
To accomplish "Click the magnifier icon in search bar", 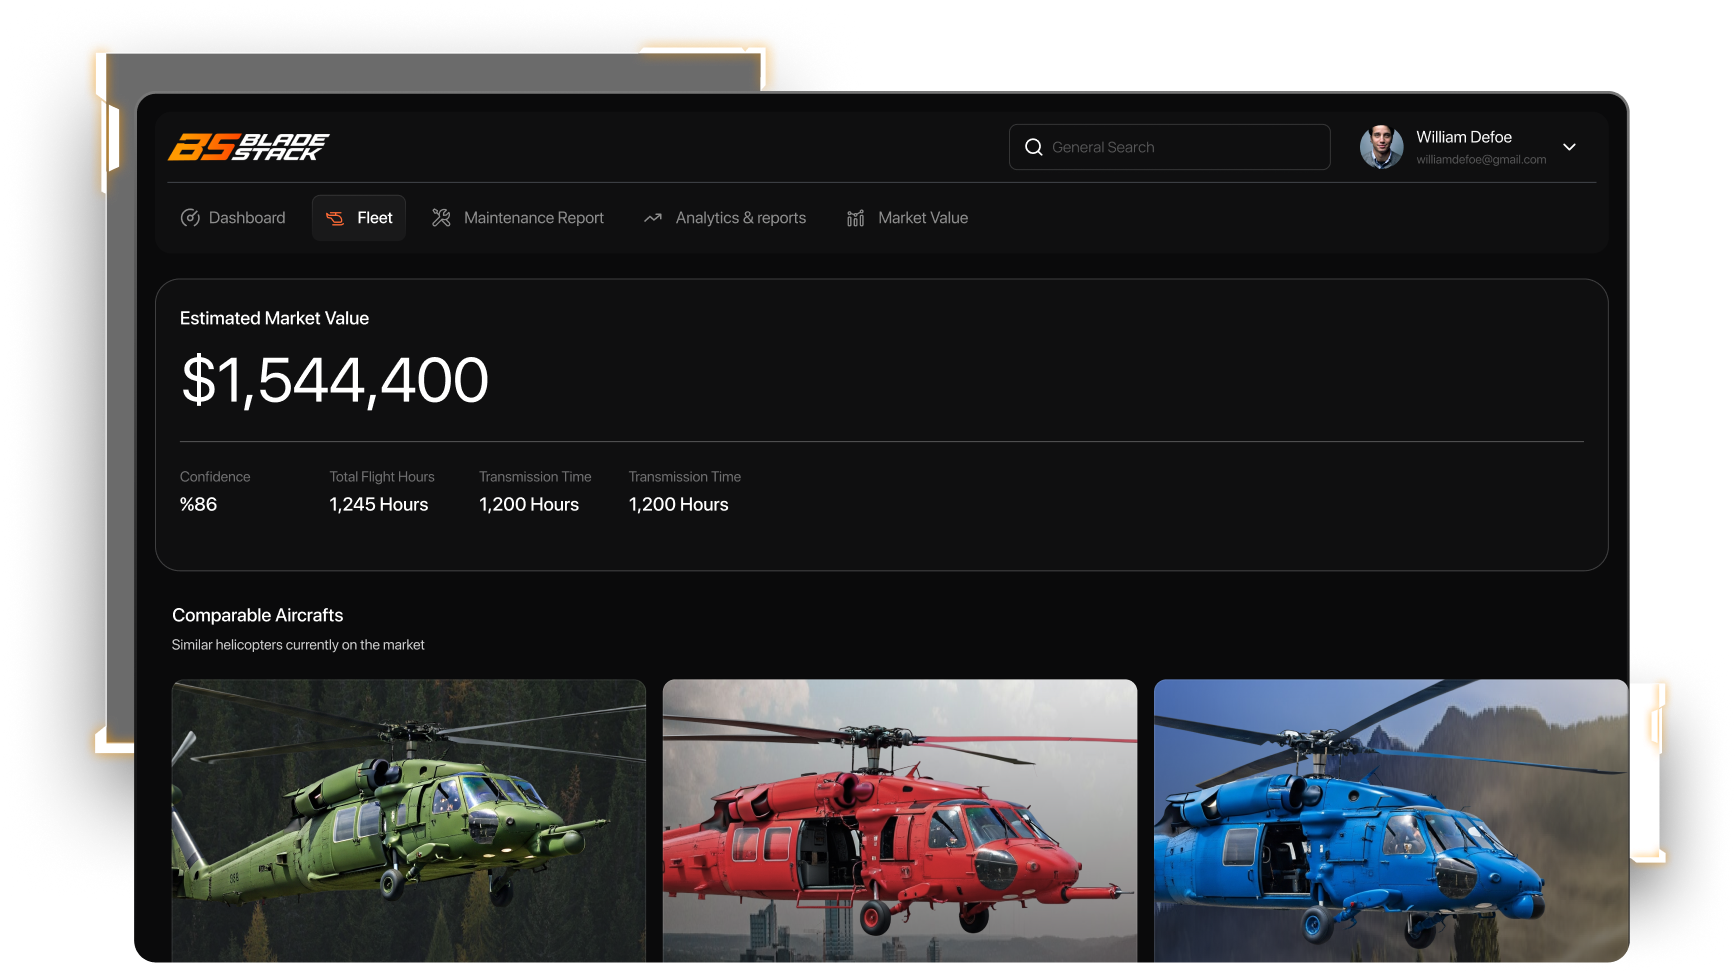I will (1033, 147).
